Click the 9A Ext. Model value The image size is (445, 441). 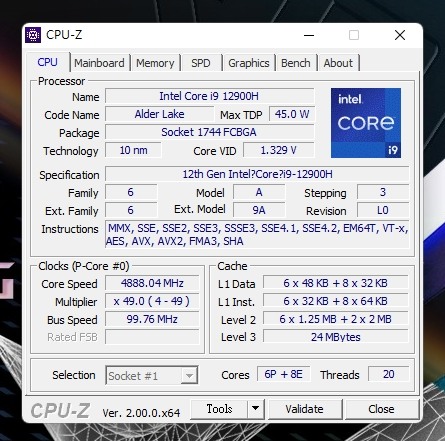coord(259,210)
